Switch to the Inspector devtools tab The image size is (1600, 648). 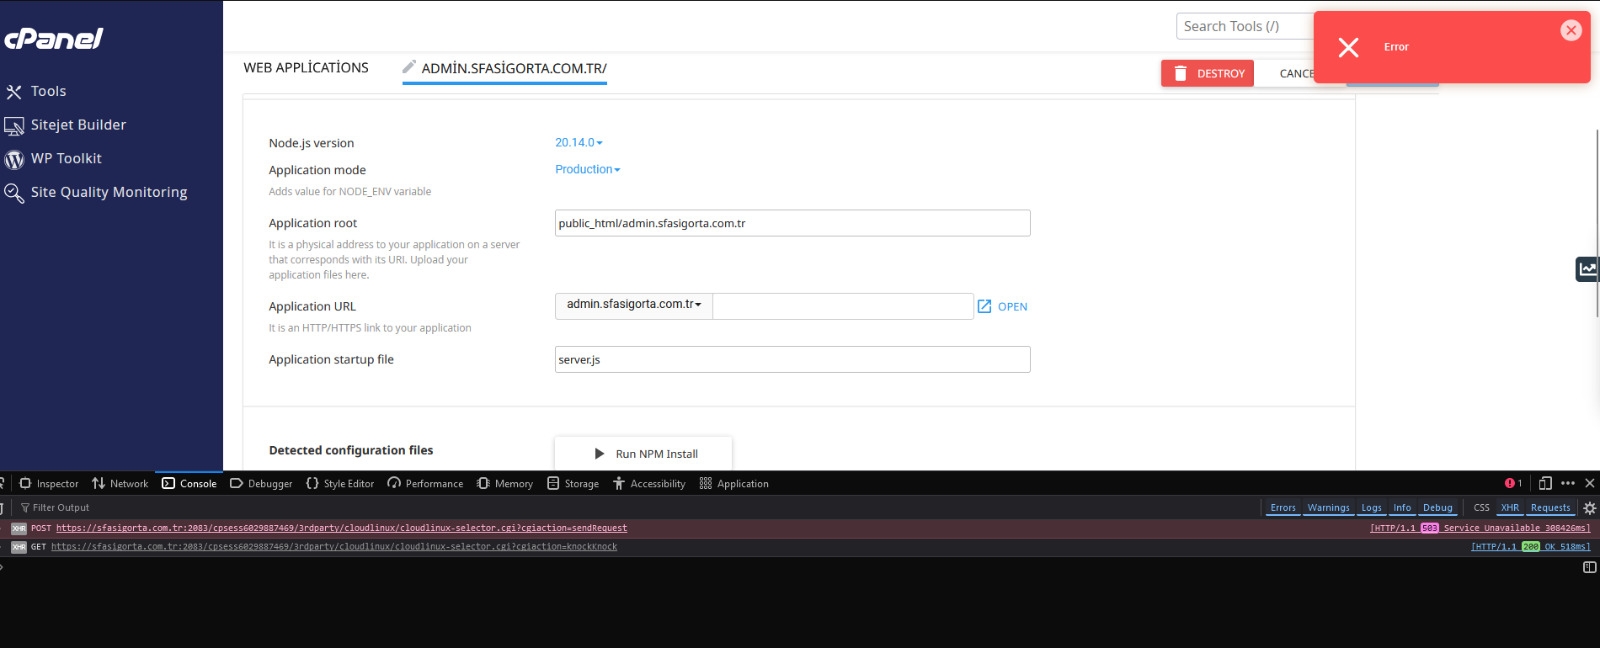(49, 484)
